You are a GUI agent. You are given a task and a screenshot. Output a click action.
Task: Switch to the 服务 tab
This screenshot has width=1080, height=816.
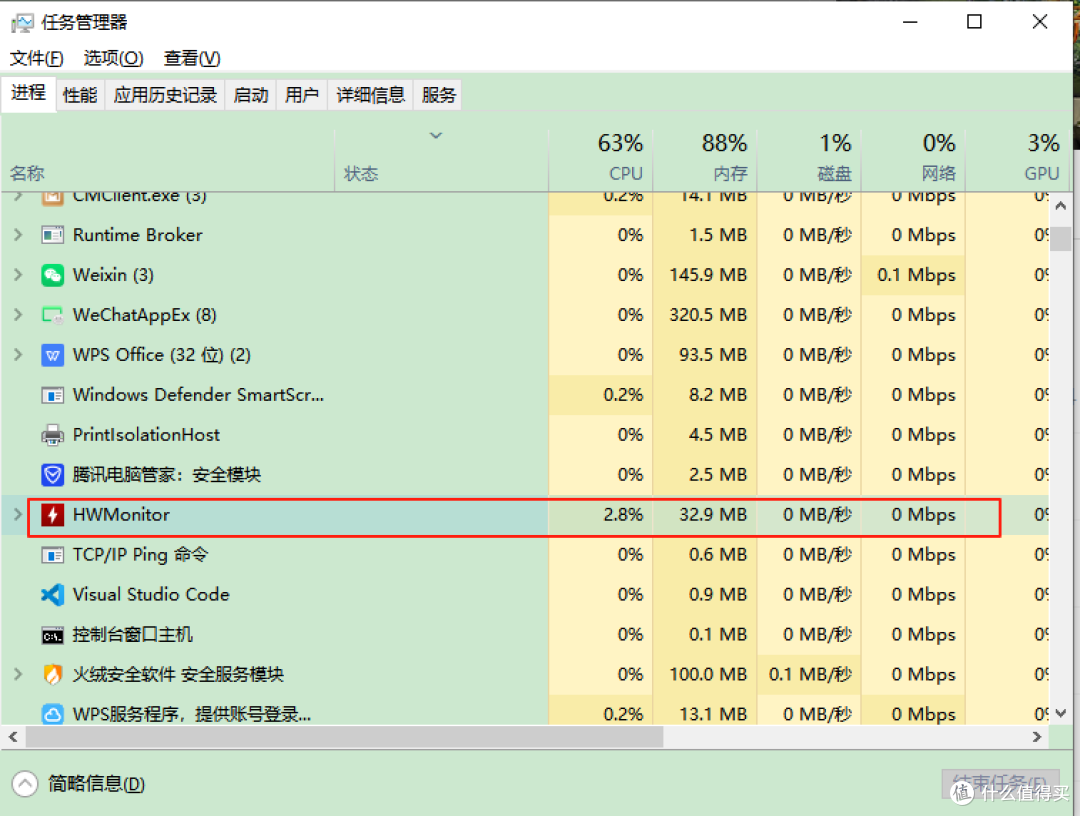pos(439,95)
